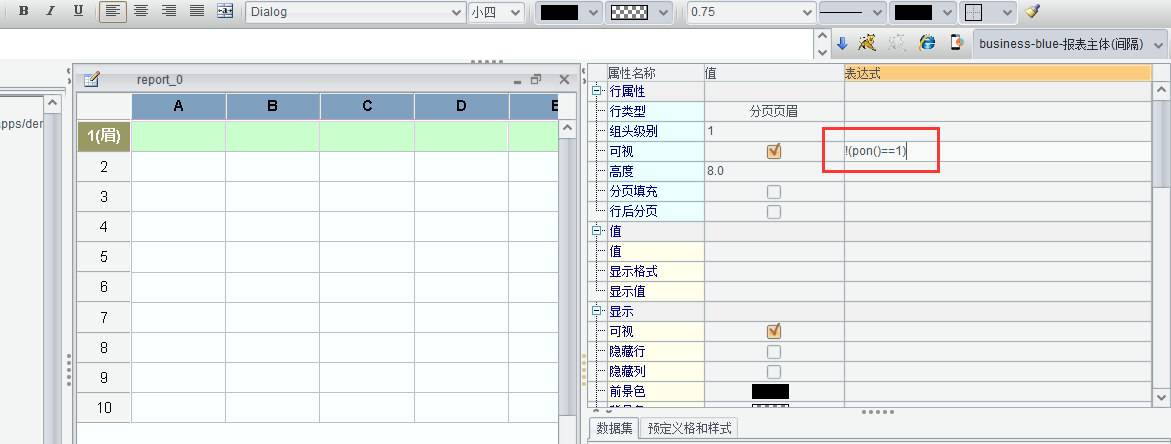Toggle underline formatting

(x=78, y=11)
